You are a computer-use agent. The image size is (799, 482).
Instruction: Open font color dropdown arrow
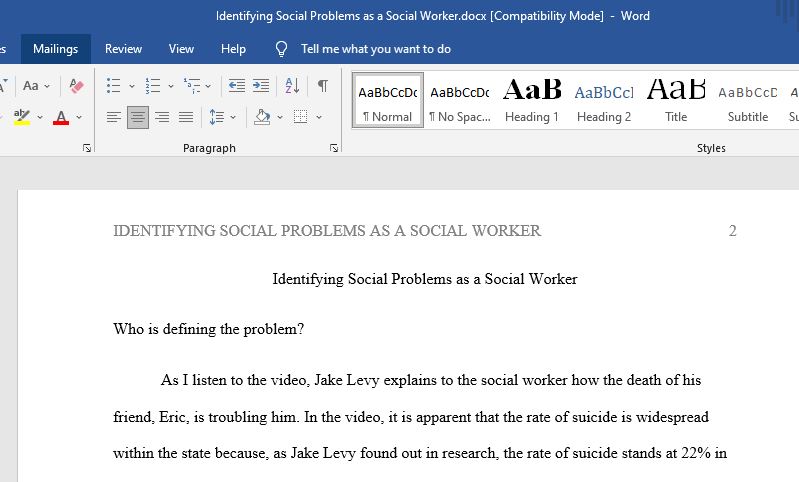[x=79, y=117]
